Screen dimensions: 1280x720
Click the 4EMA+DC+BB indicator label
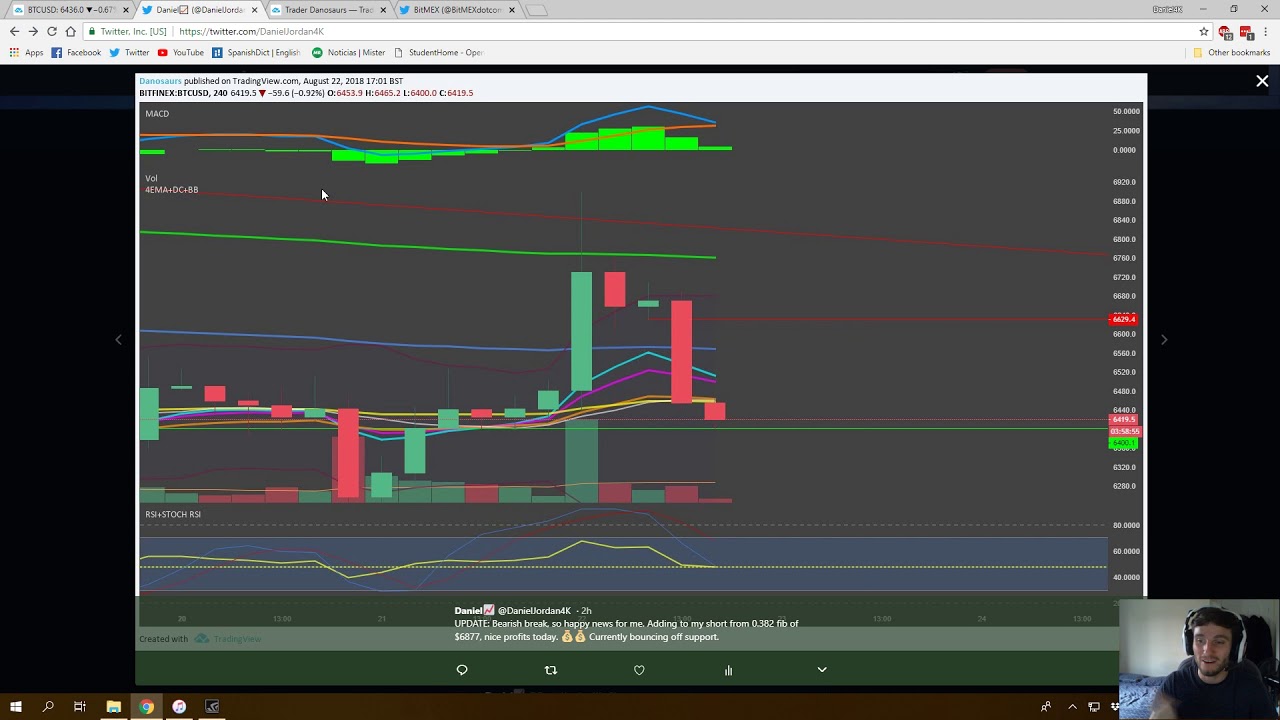pos(171,189)
